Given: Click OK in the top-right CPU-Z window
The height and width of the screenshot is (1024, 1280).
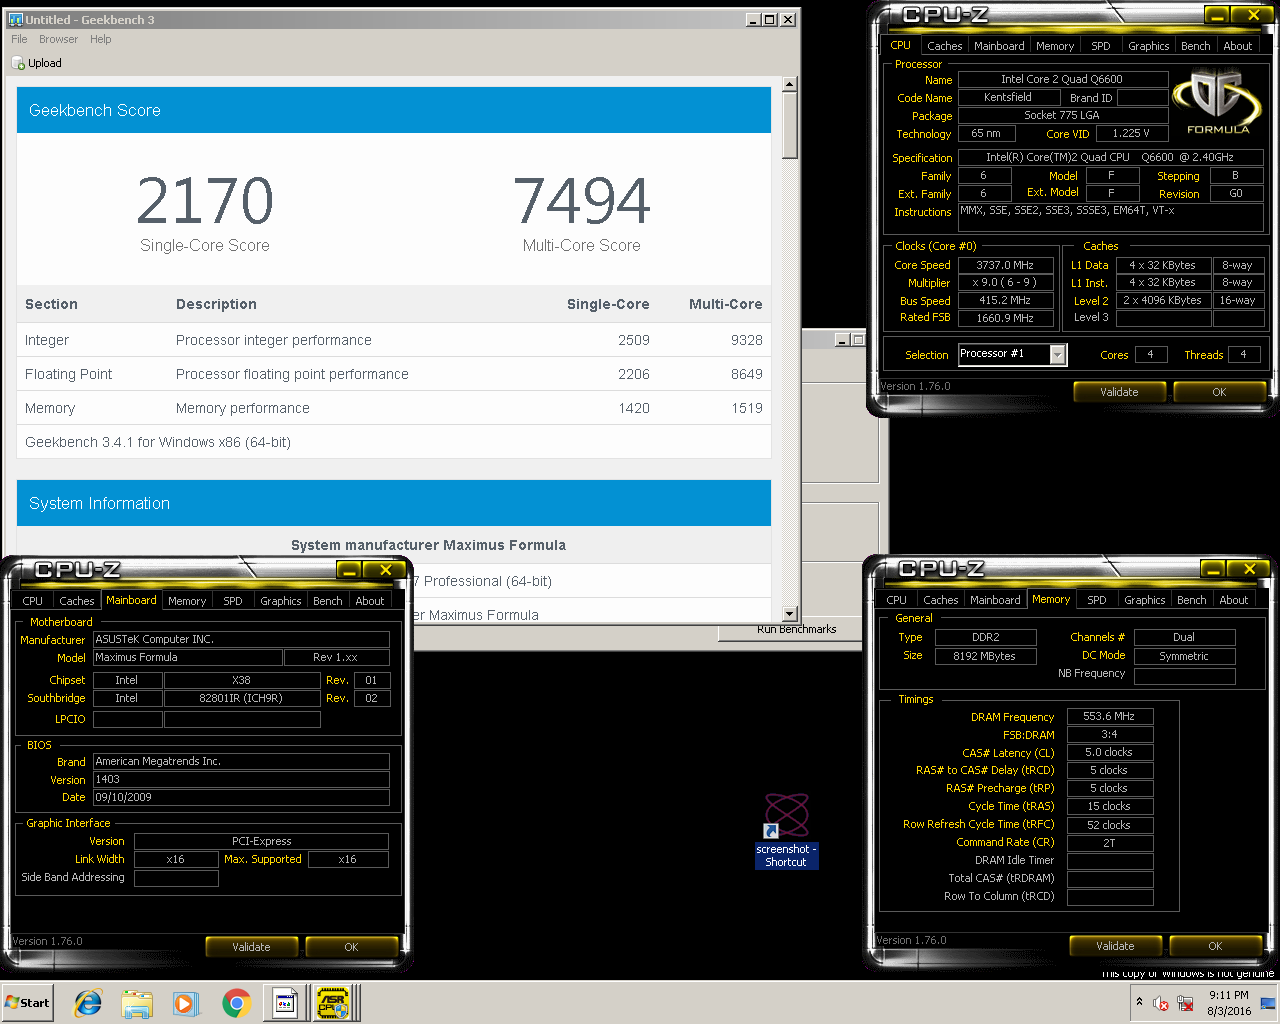Looking at the screenshot, I should click(1219, 392).
